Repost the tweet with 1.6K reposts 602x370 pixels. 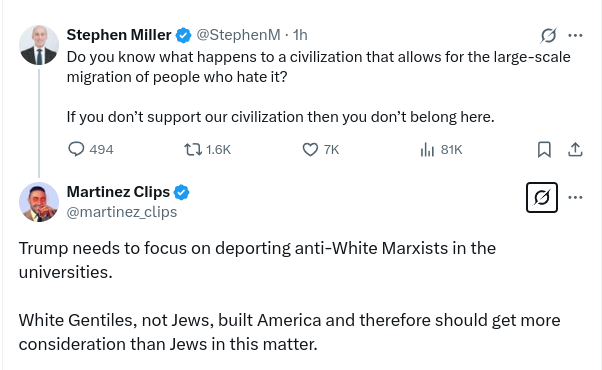pyautogui.click(x=207, y=149)
